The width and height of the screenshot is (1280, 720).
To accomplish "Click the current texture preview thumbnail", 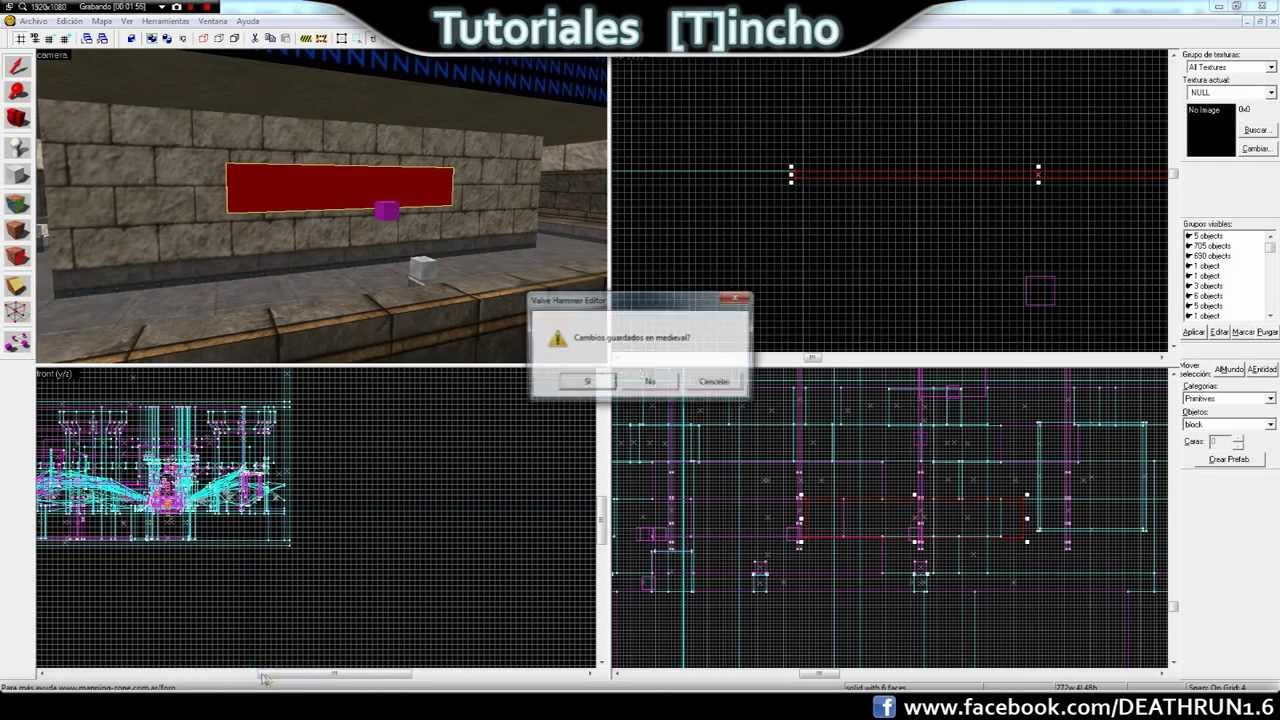I will (x=1211, y=130).
